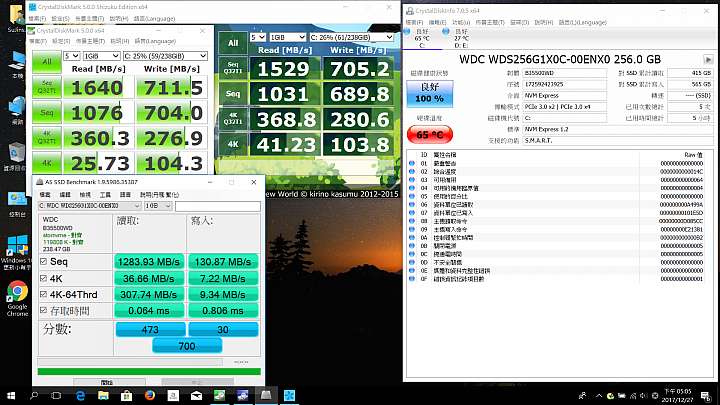This screenshot has height=405, width=720.
Task: Click serial number field 172592423925
Action: tap(564, 84)
